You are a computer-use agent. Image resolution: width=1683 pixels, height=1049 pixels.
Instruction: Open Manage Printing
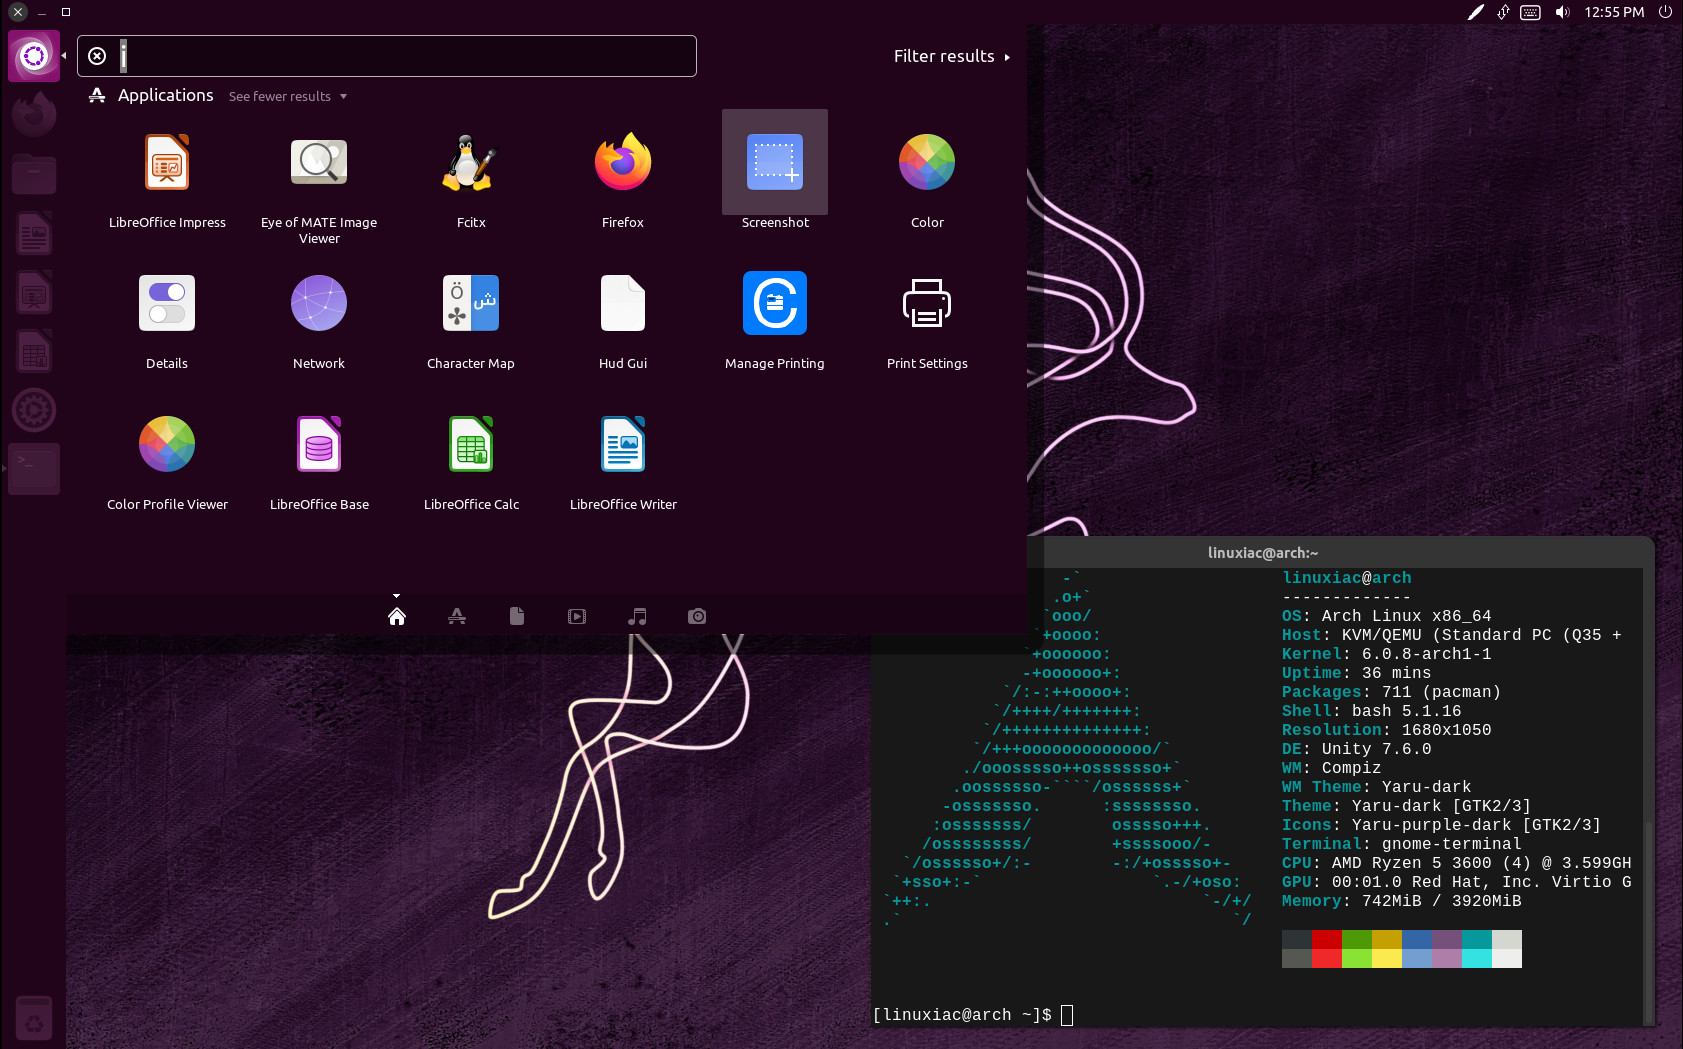[x=775, y=320]
